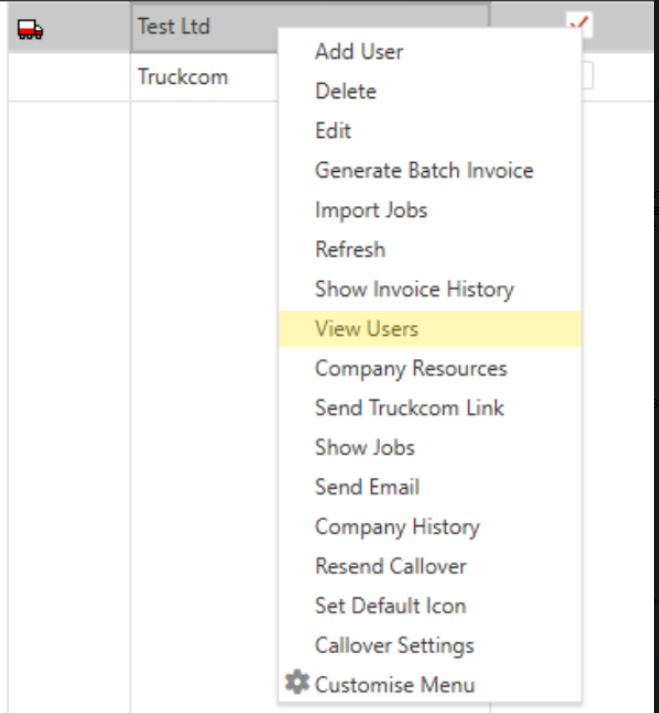Choose Add User from the context menu

pos(359,51)
